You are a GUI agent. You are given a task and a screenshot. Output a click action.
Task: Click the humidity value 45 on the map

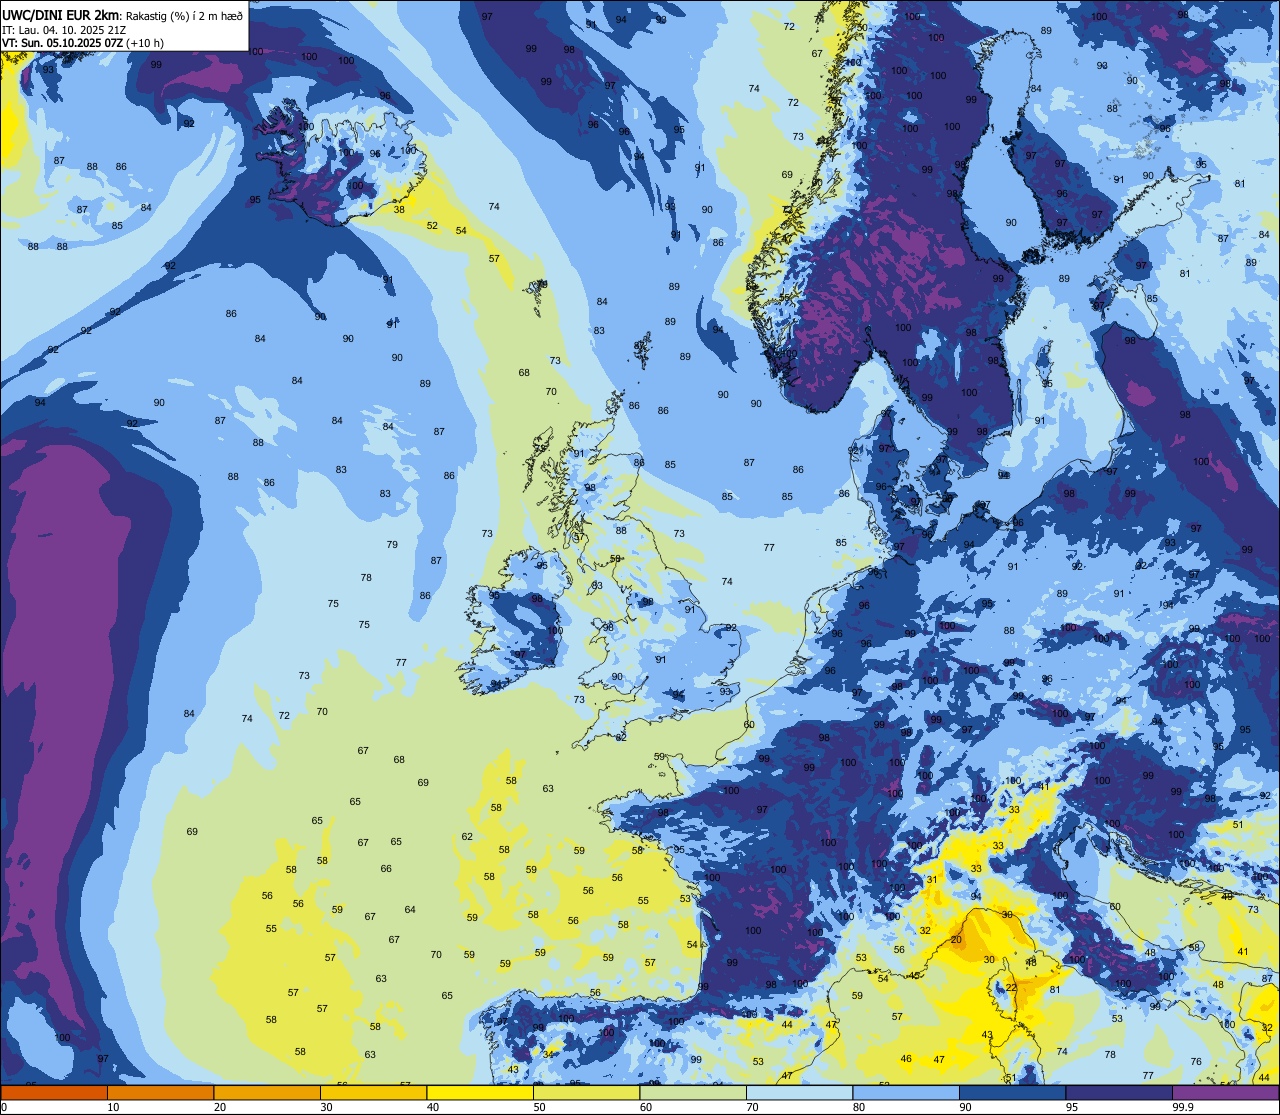[x=914, y=975]
